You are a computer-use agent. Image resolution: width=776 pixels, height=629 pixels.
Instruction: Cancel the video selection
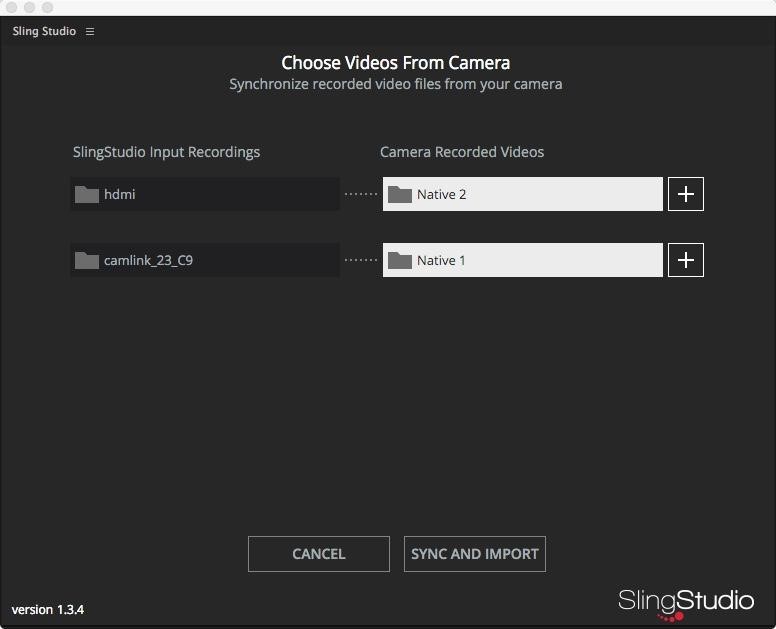pyautogui.click(x=319, y=554)
